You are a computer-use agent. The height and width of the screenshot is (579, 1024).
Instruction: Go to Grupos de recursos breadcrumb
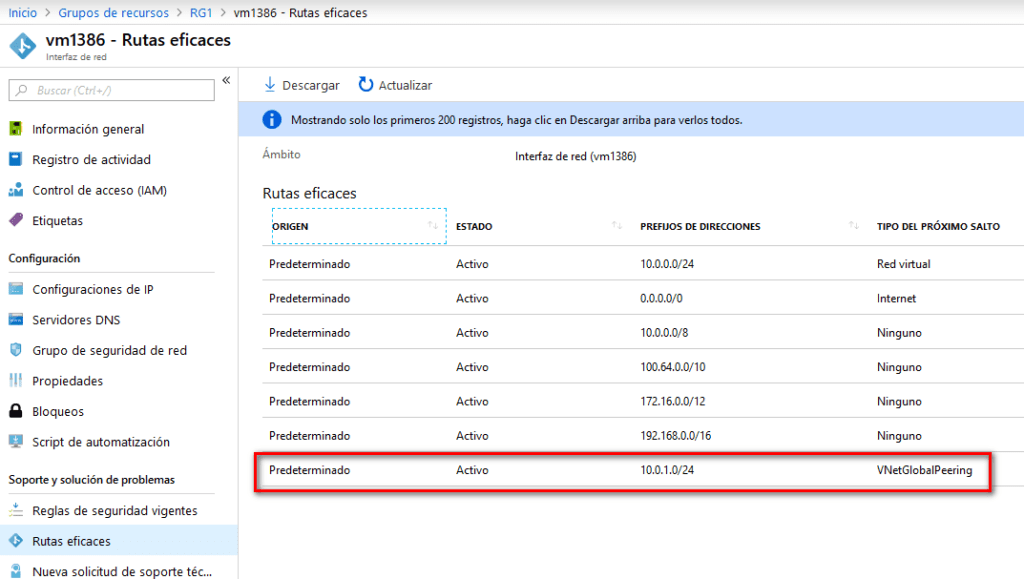click(113, 12)
